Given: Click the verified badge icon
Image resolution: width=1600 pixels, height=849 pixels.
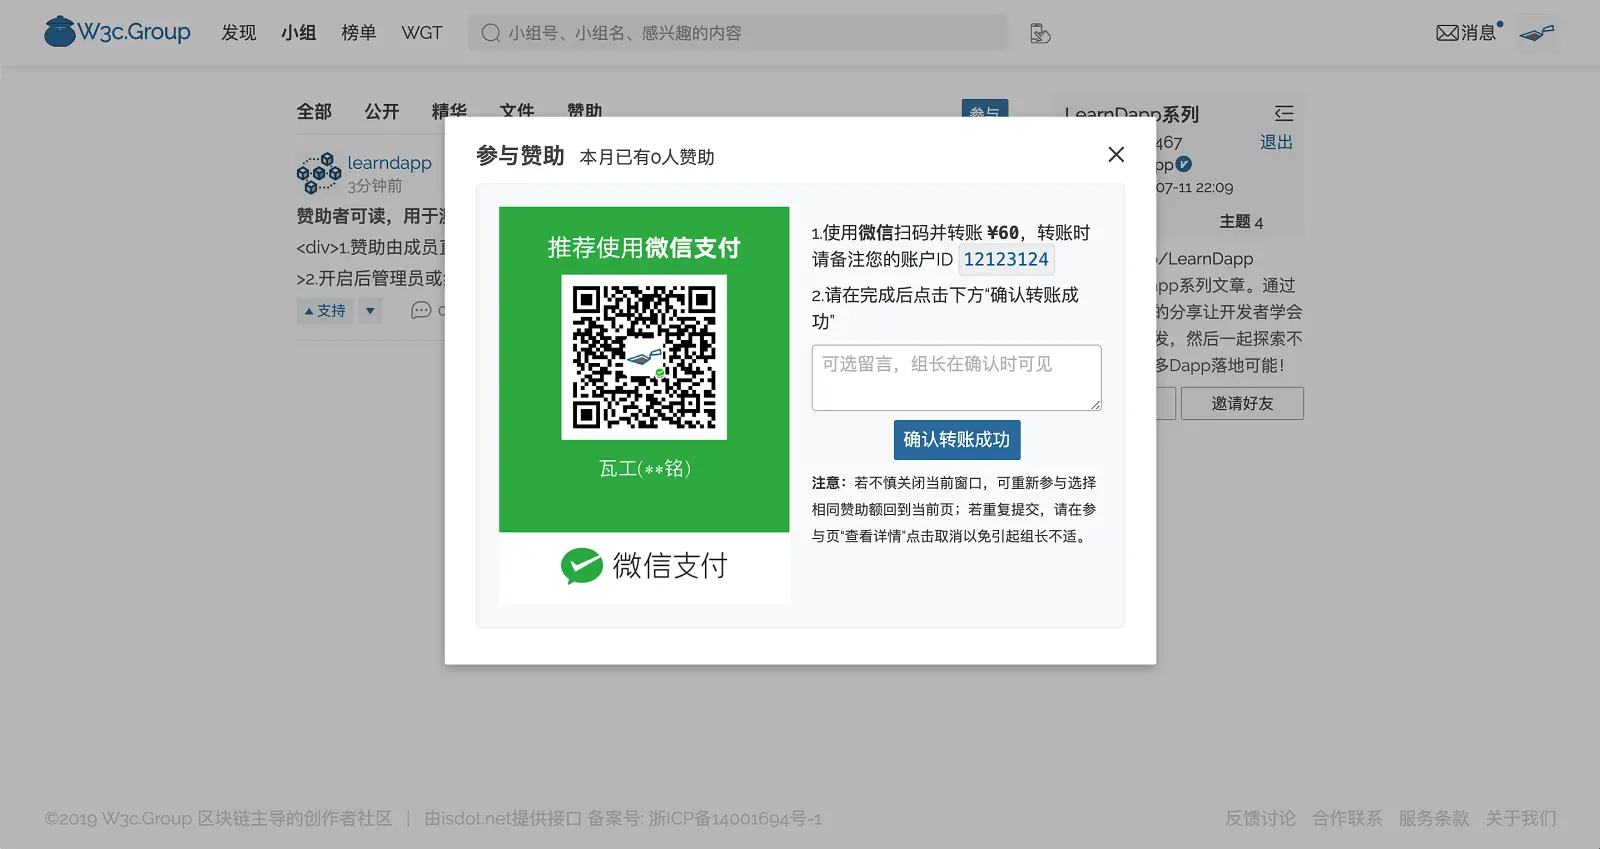Looking at the screenshot, I should [x=1184, y=164].
